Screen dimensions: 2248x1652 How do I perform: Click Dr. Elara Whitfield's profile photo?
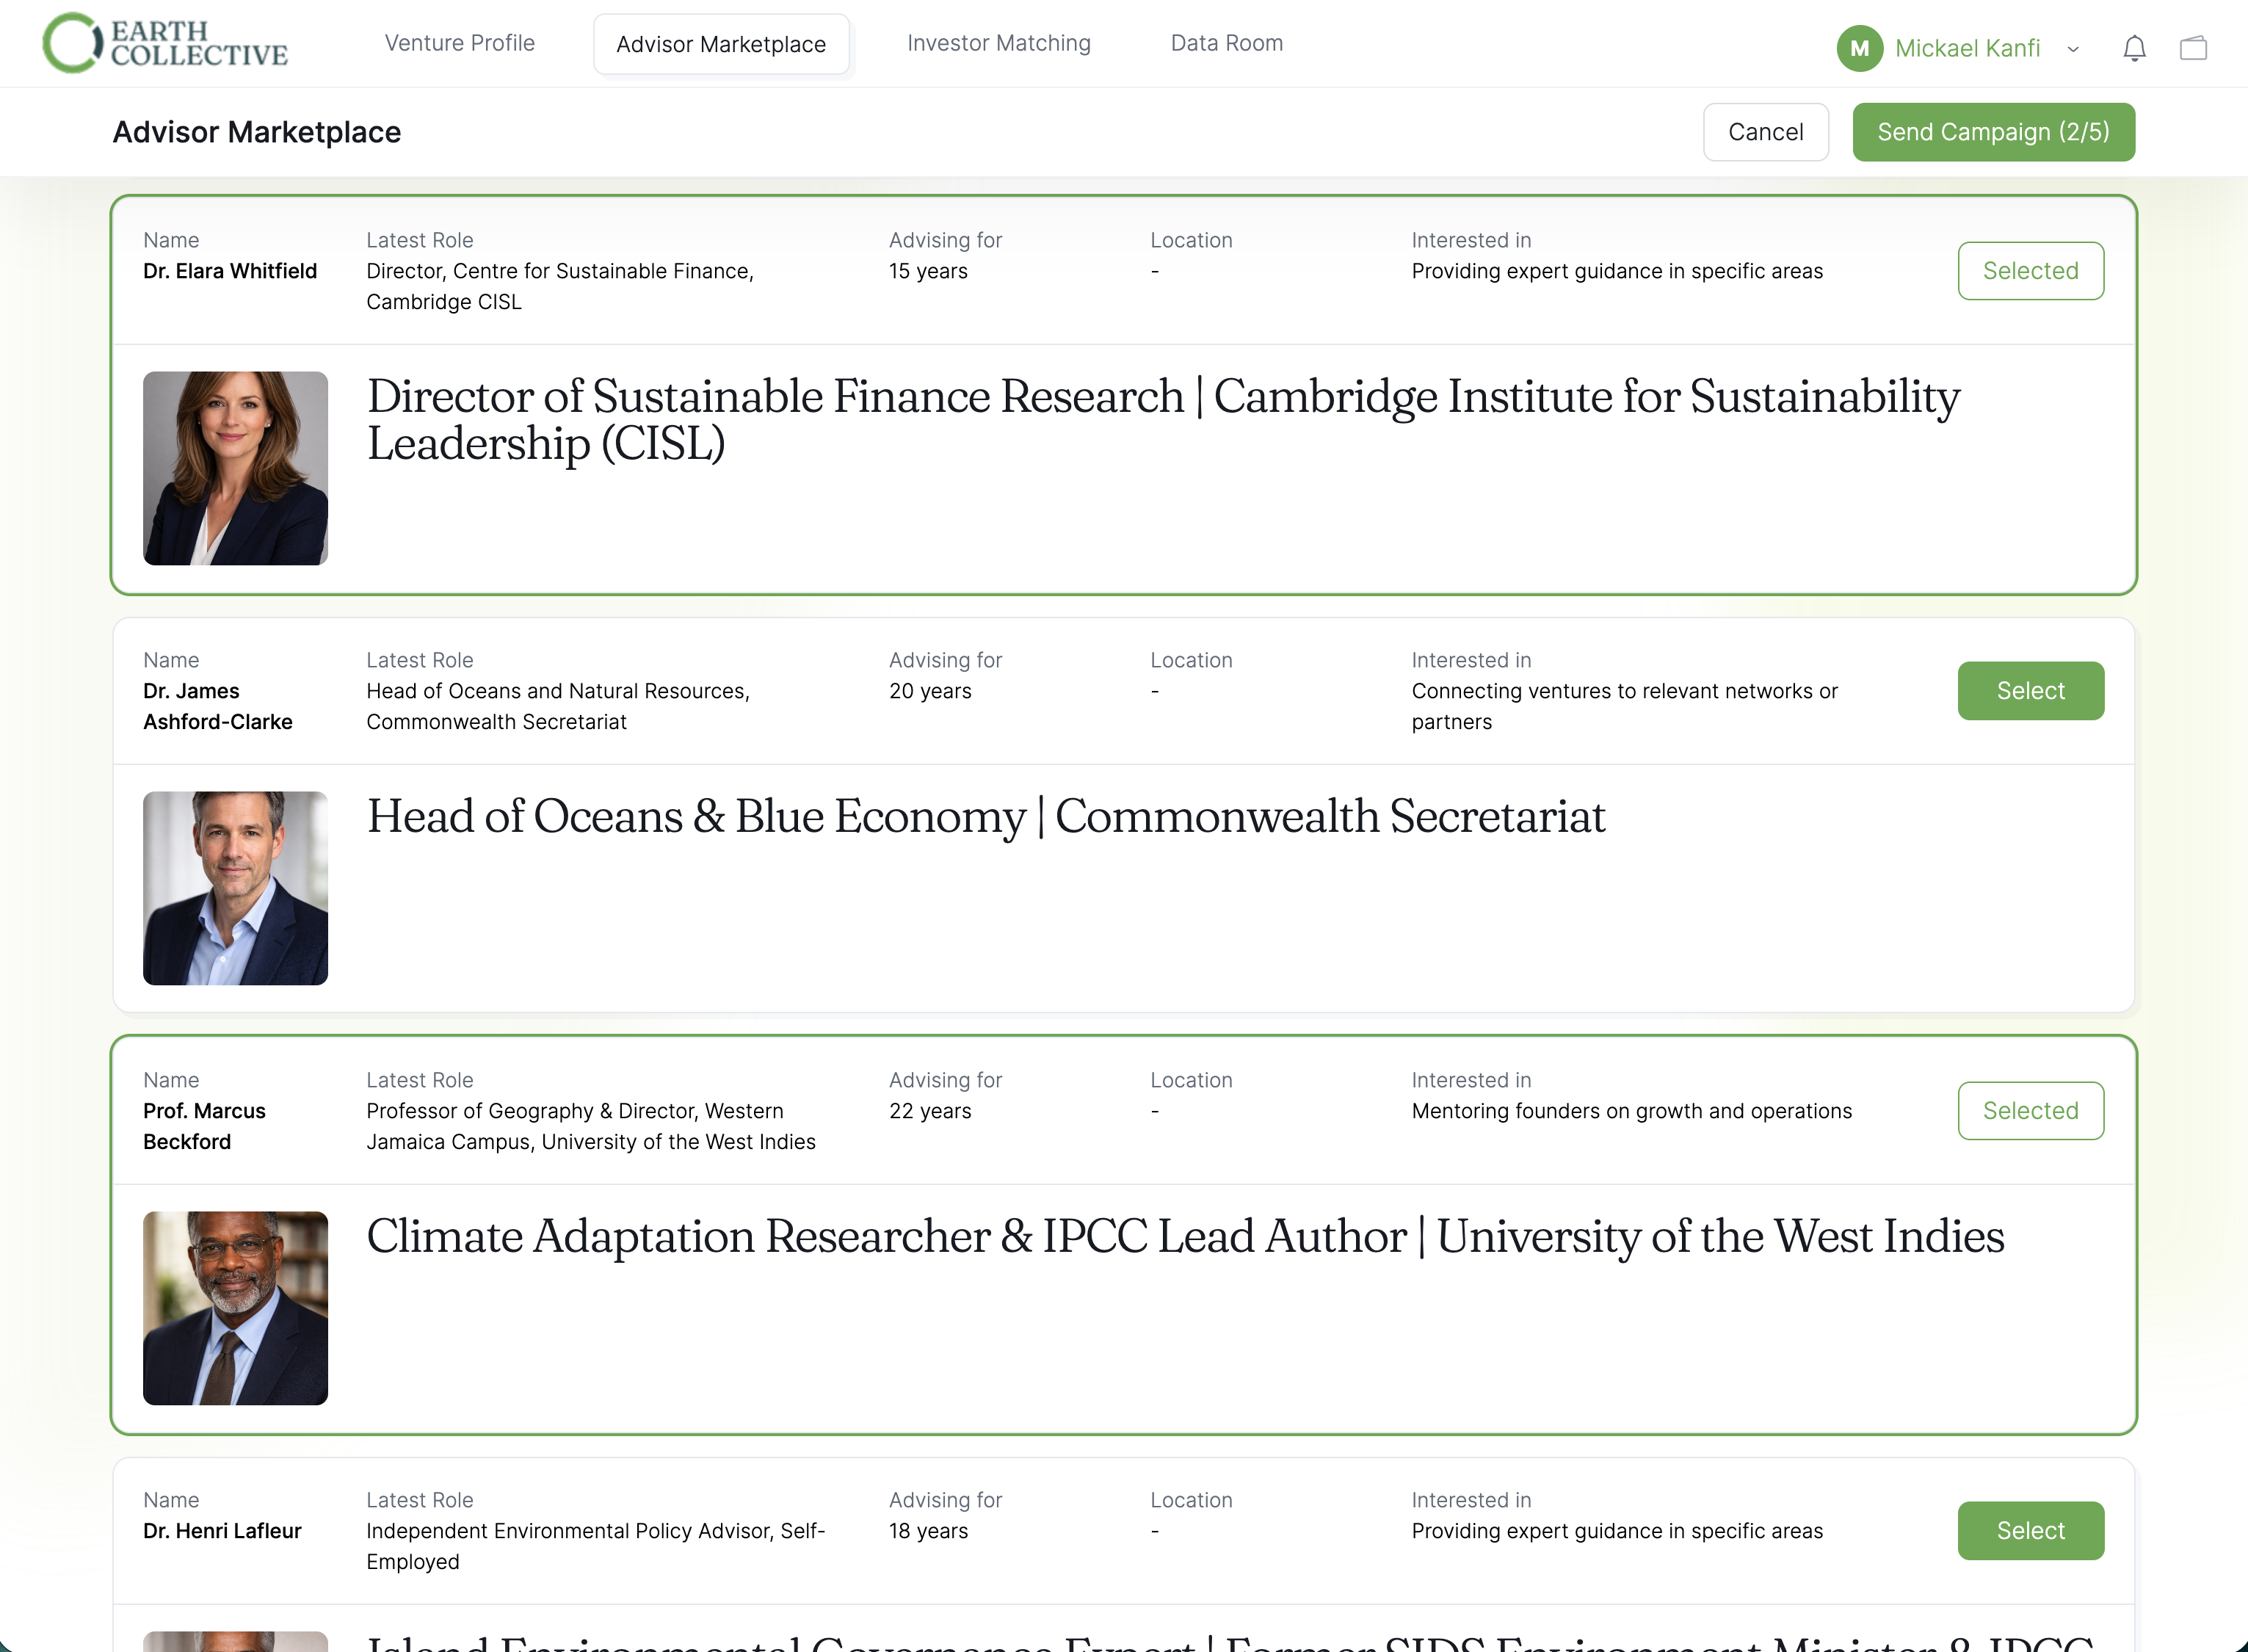pos(235,468)
